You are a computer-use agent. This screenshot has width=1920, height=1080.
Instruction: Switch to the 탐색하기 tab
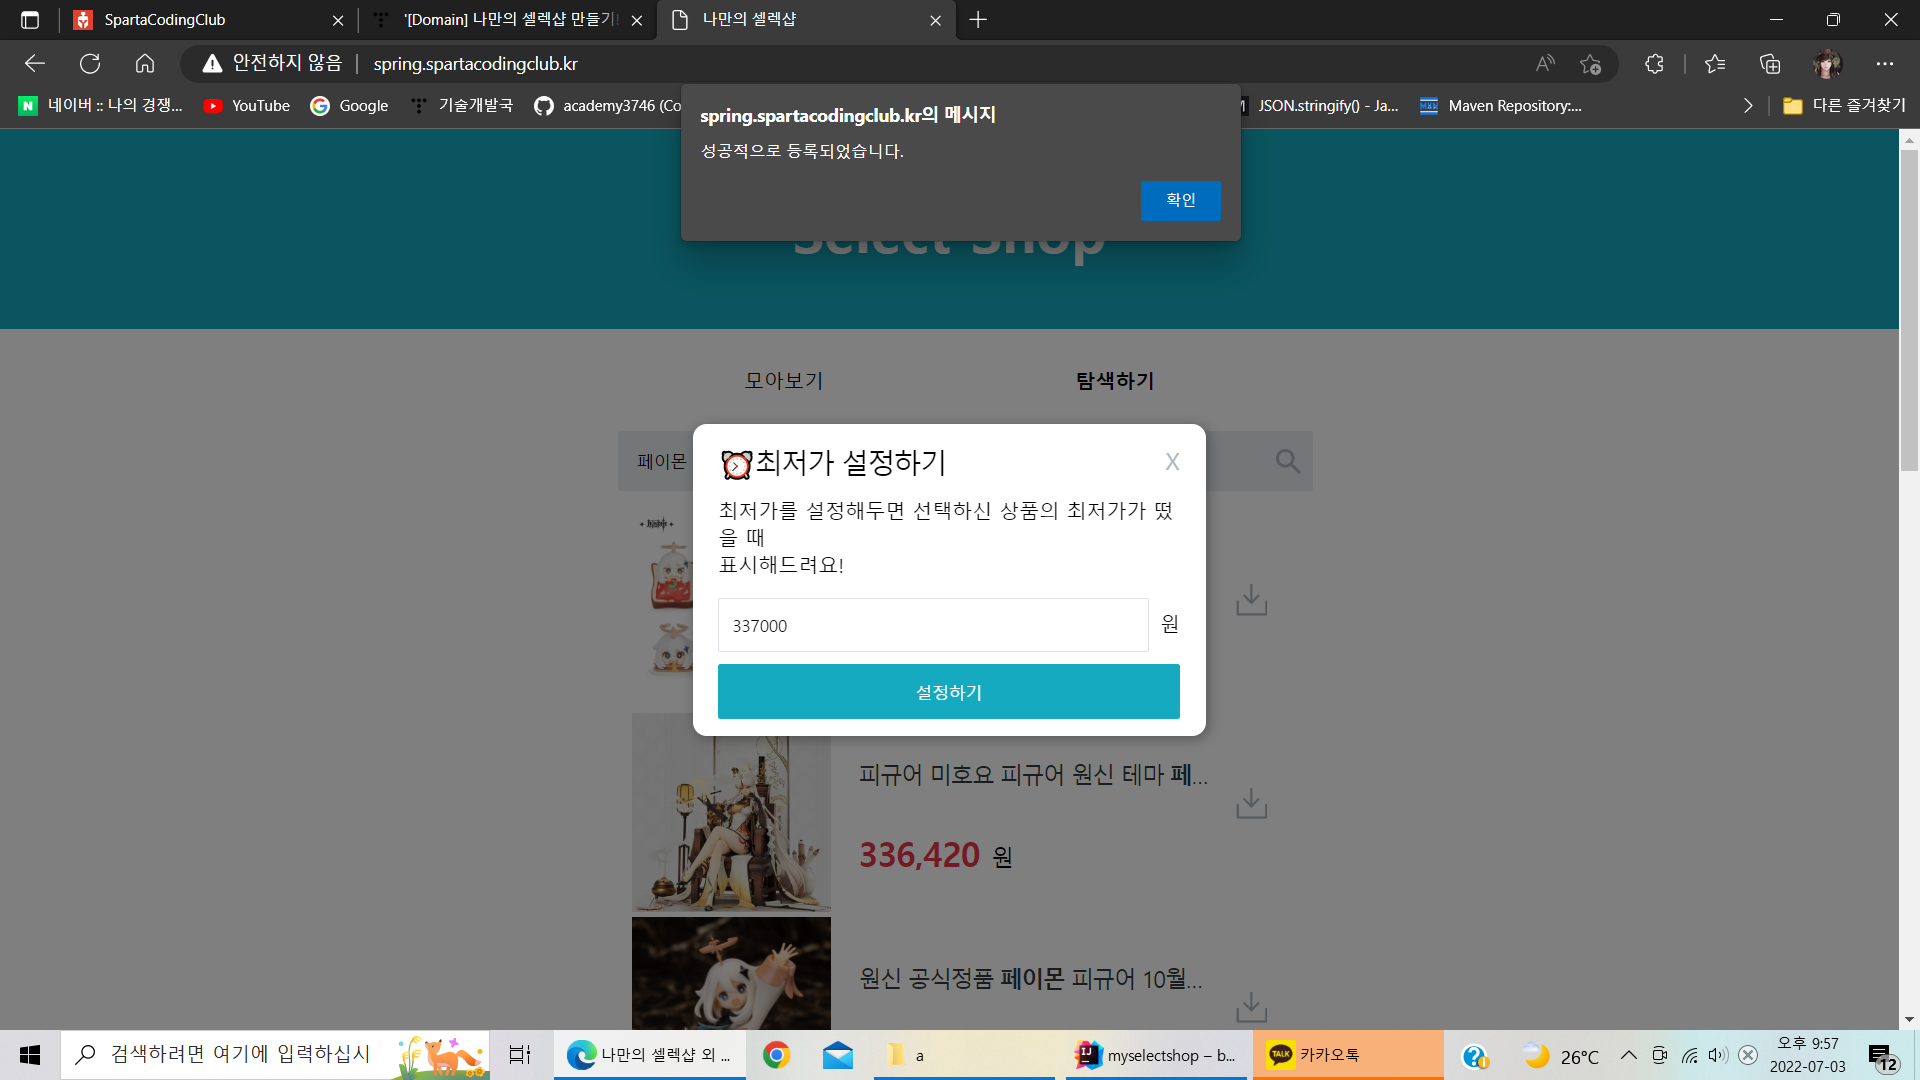1114,381
